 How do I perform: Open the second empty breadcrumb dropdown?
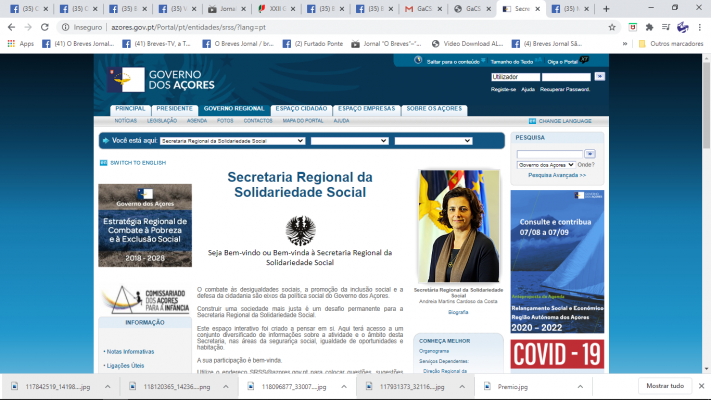tap(348, 141)
